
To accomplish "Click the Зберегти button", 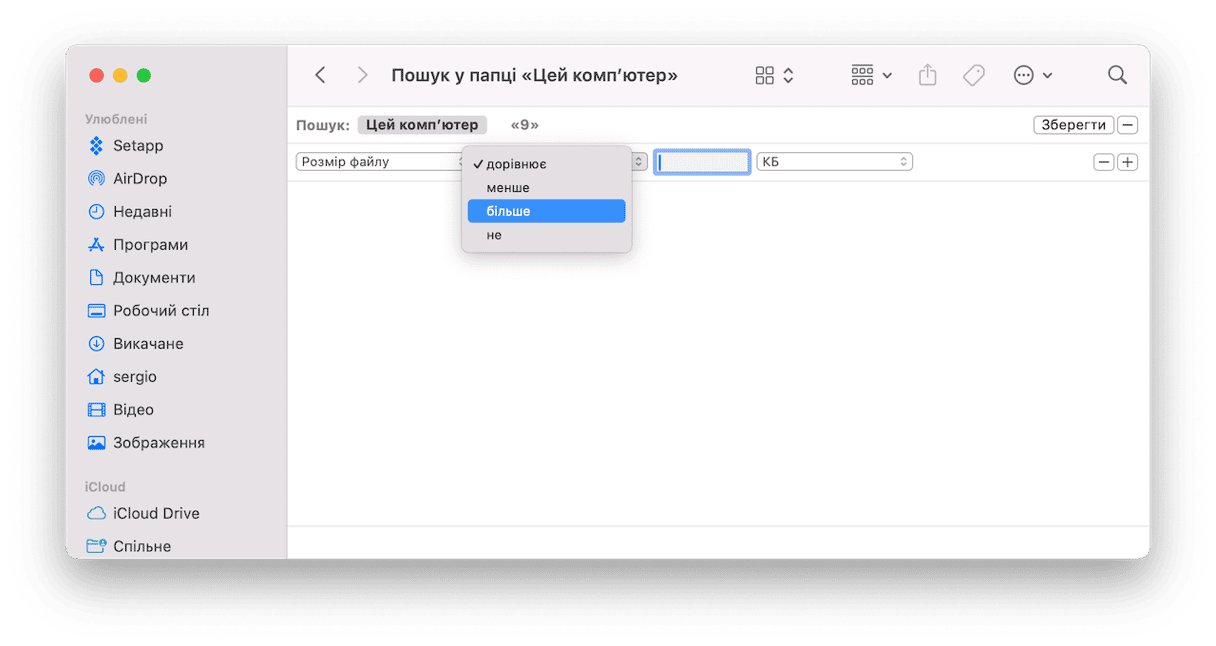I will (x=1073, y=125).
